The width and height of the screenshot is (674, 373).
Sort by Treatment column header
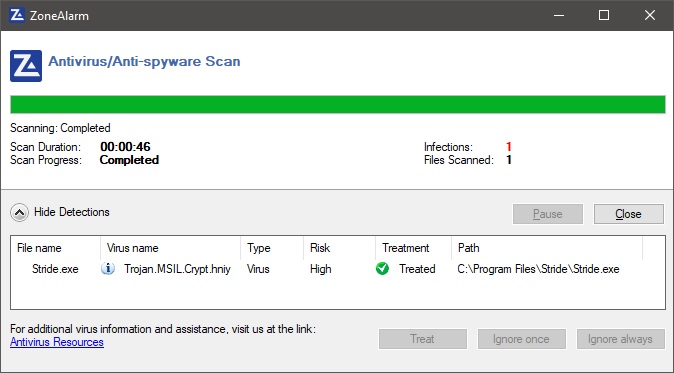[x=414, y=248]
